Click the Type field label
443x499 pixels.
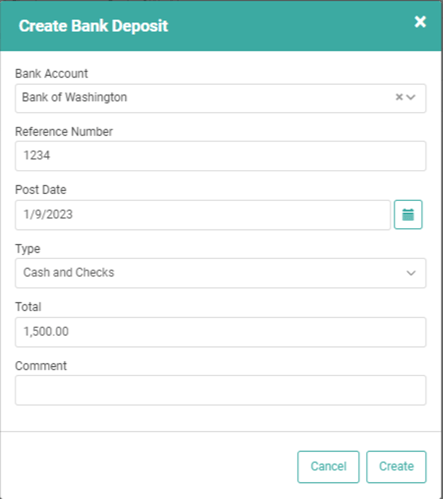click(28, 249)
